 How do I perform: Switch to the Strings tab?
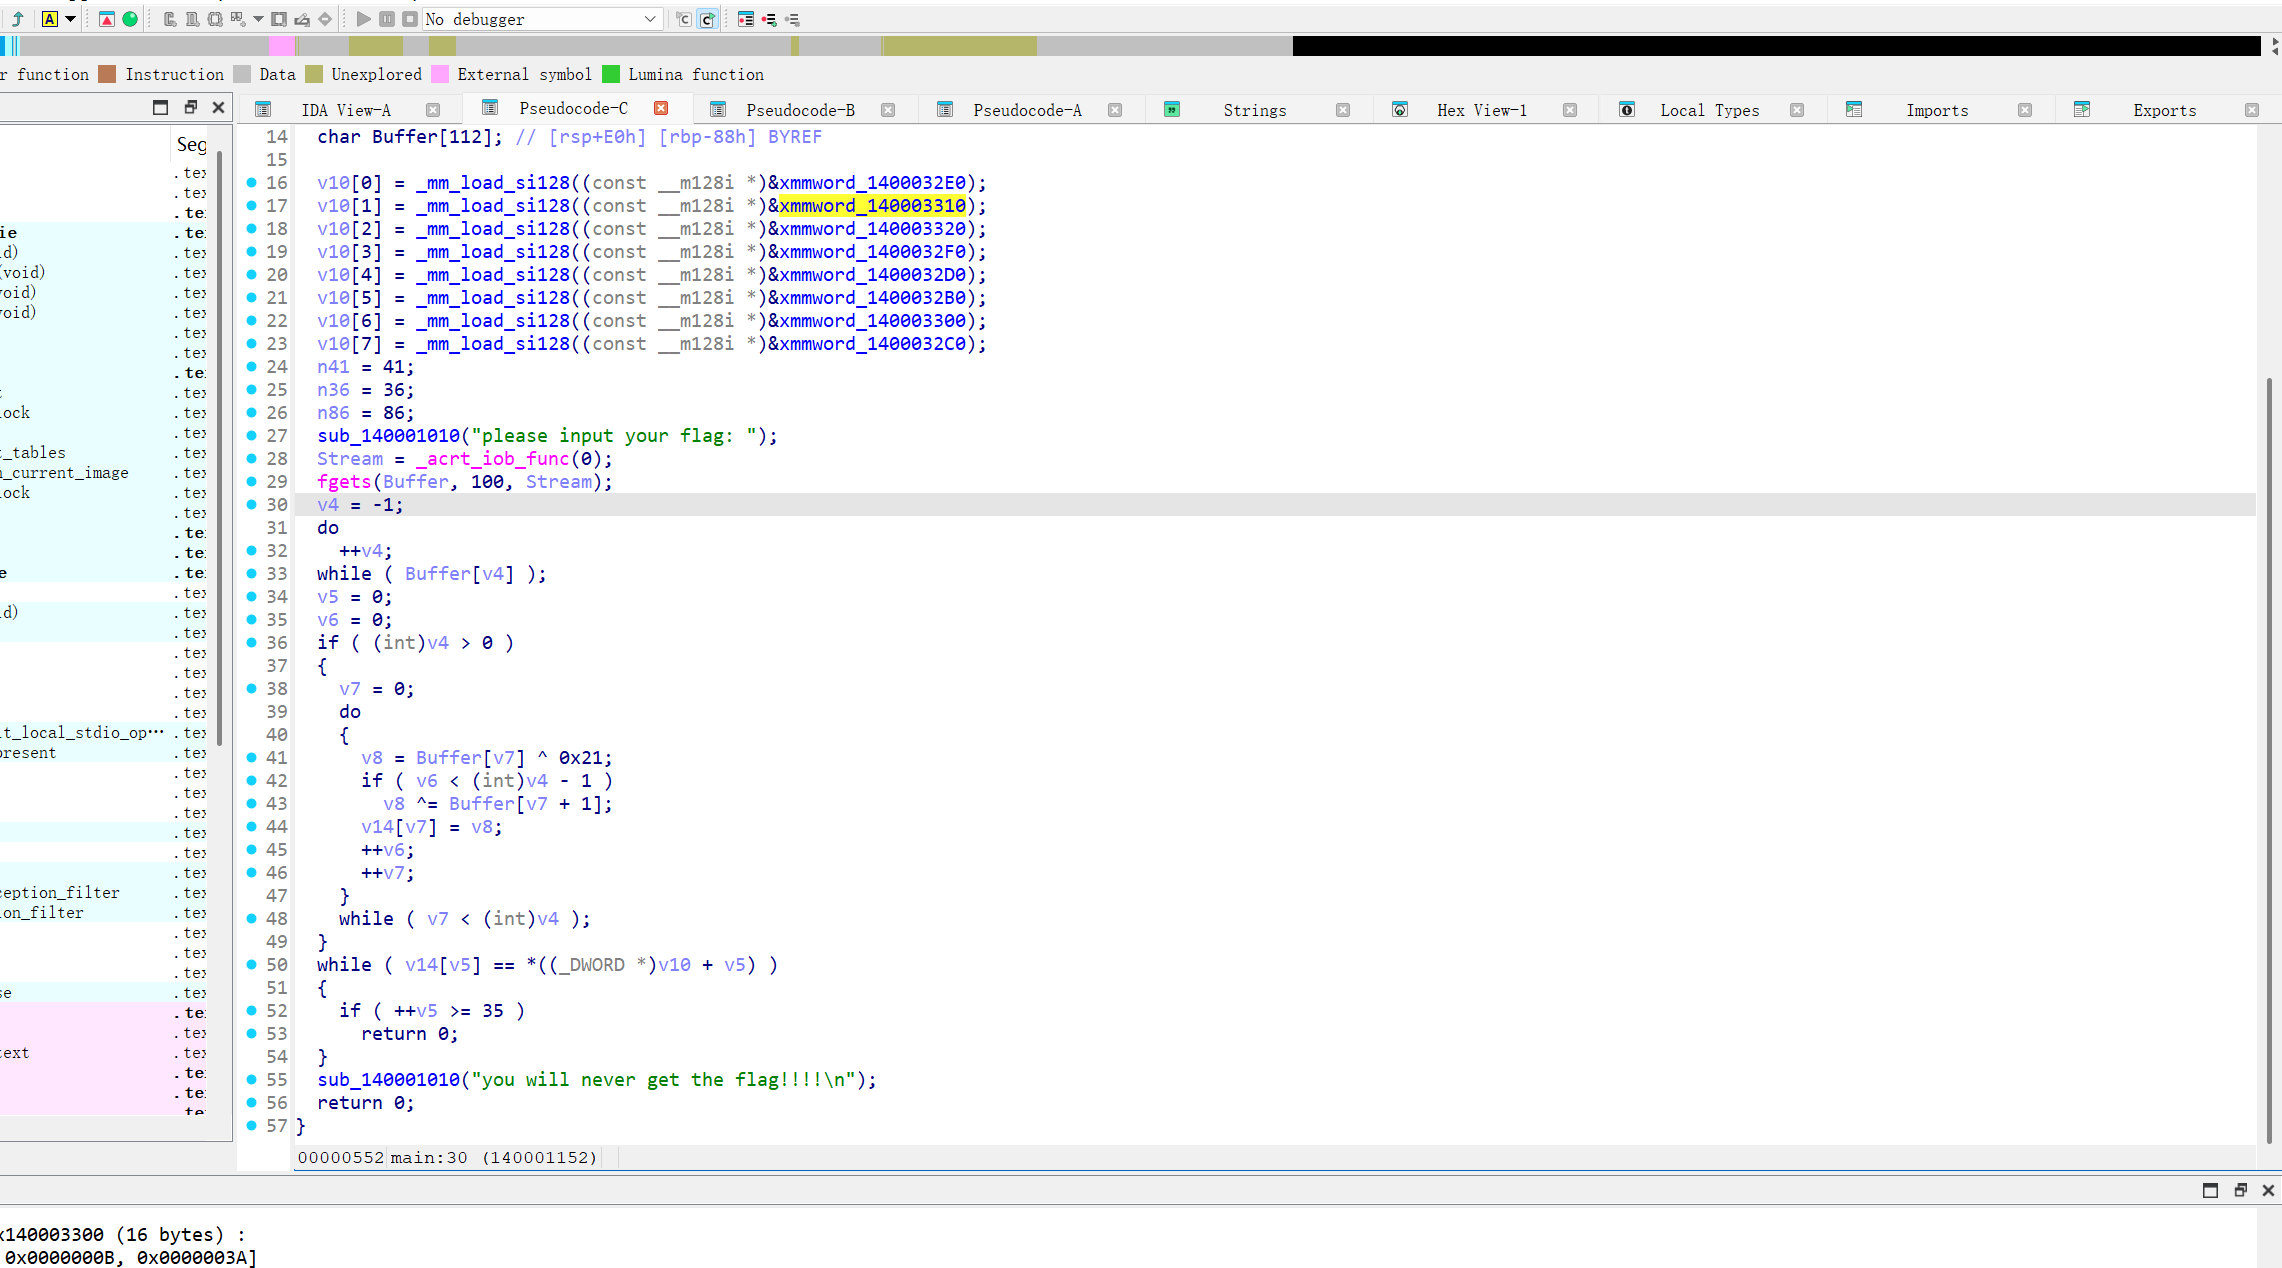pyautogui.click(x=1254, y=110)
